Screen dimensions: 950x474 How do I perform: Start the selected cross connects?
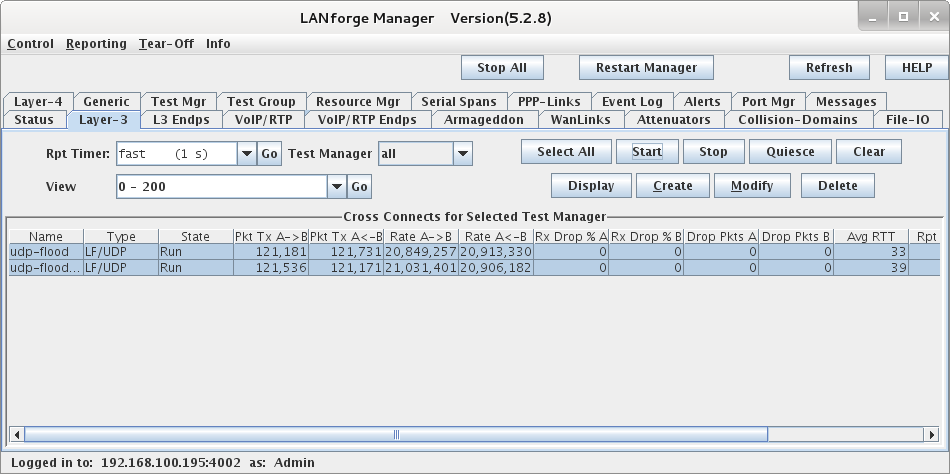(x=647, y=152)
